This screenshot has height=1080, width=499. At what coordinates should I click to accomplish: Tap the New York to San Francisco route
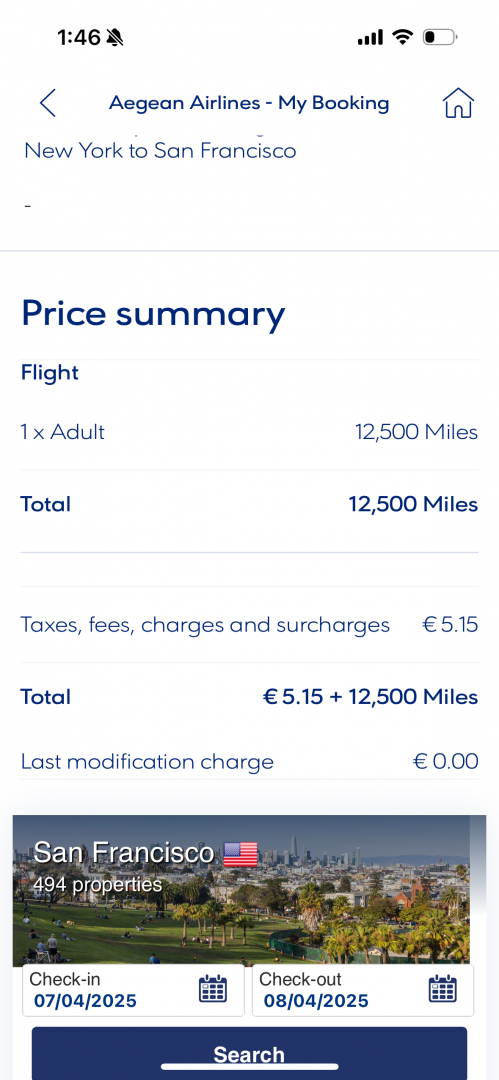coord(161,150)
